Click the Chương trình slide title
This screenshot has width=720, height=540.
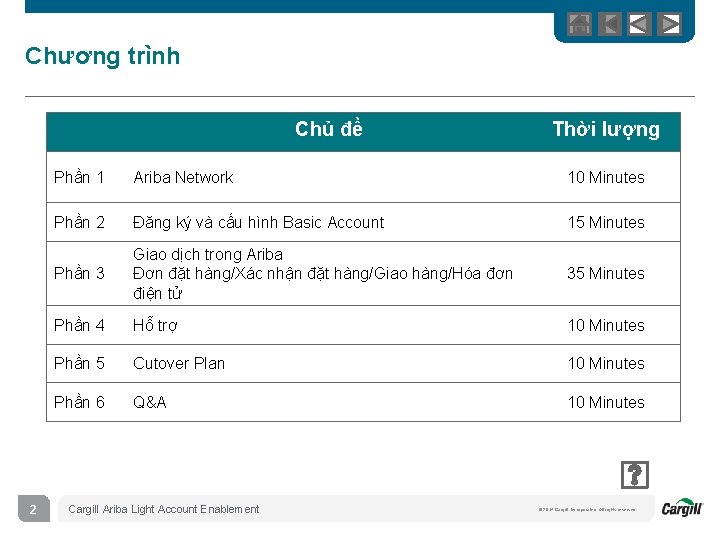pyautogui.click(x=102, y=56)
